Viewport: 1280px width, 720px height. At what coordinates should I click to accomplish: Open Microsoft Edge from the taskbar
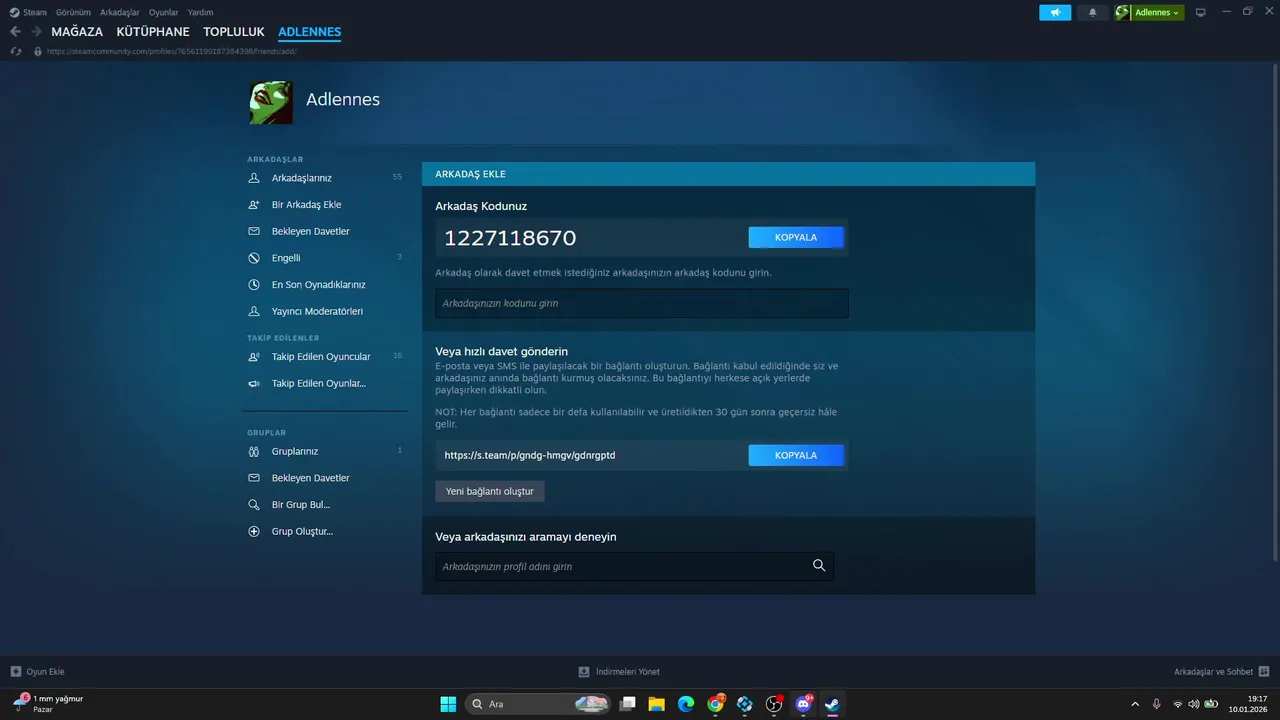pos(686,704)
